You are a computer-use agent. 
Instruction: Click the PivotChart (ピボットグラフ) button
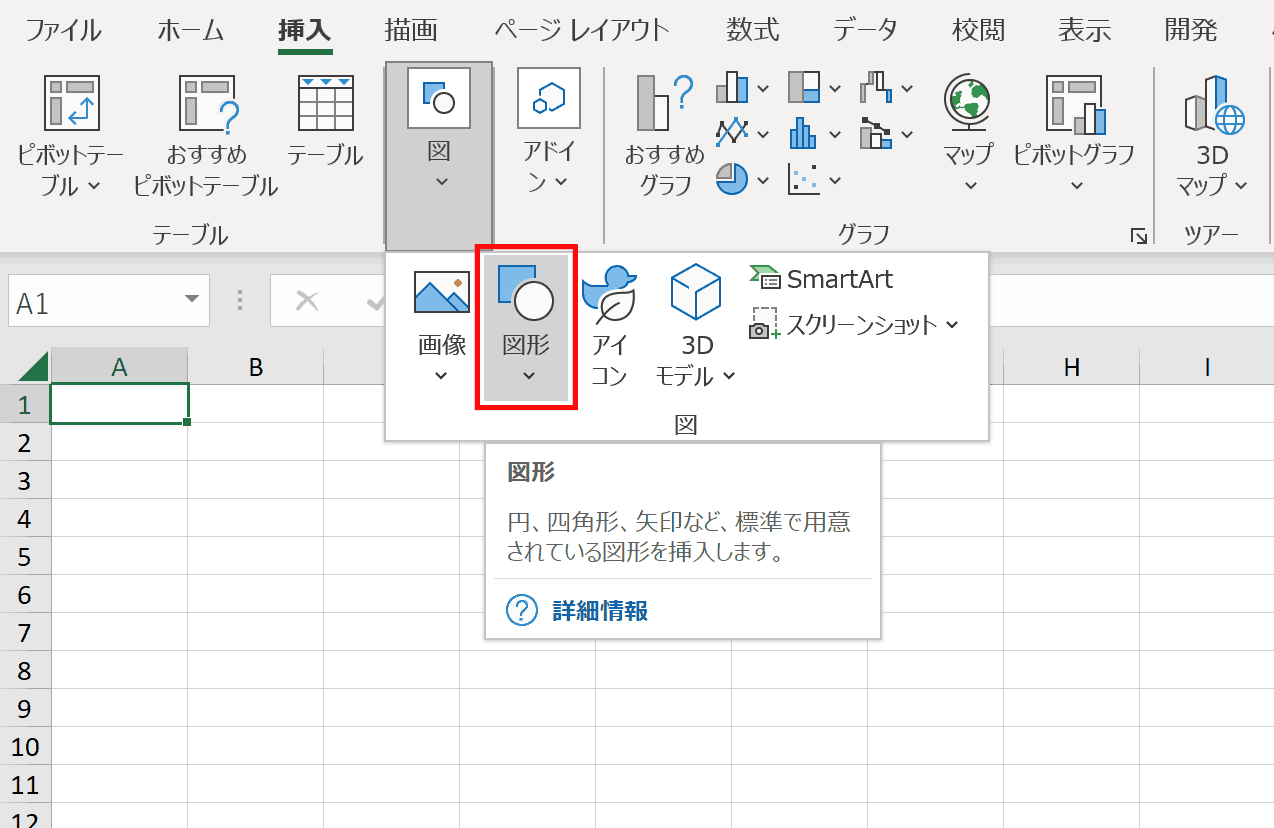[x=1075, y=134]
